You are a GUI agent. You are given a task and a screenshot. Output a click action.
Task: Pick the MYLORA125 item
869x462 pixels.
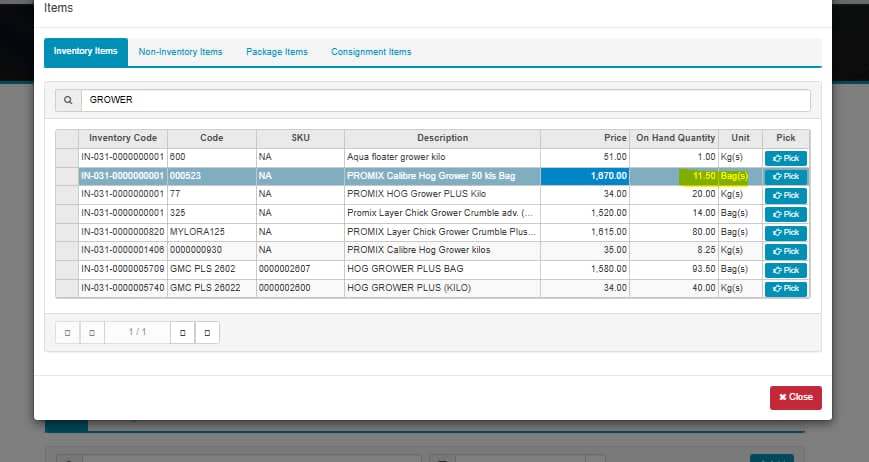point(785,232)
